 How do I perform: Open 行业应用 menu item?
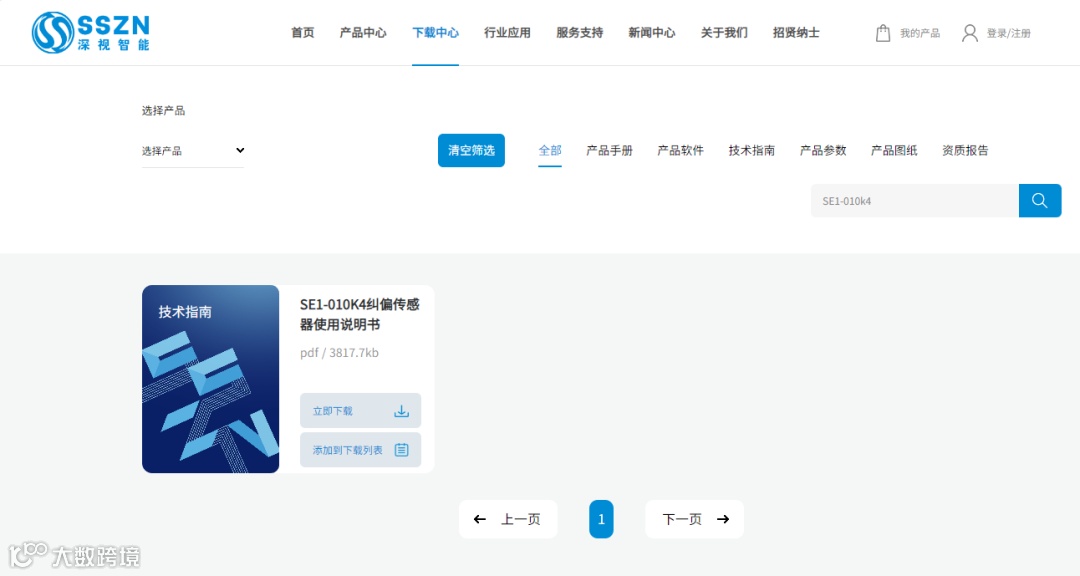click(x=508, y=32)
